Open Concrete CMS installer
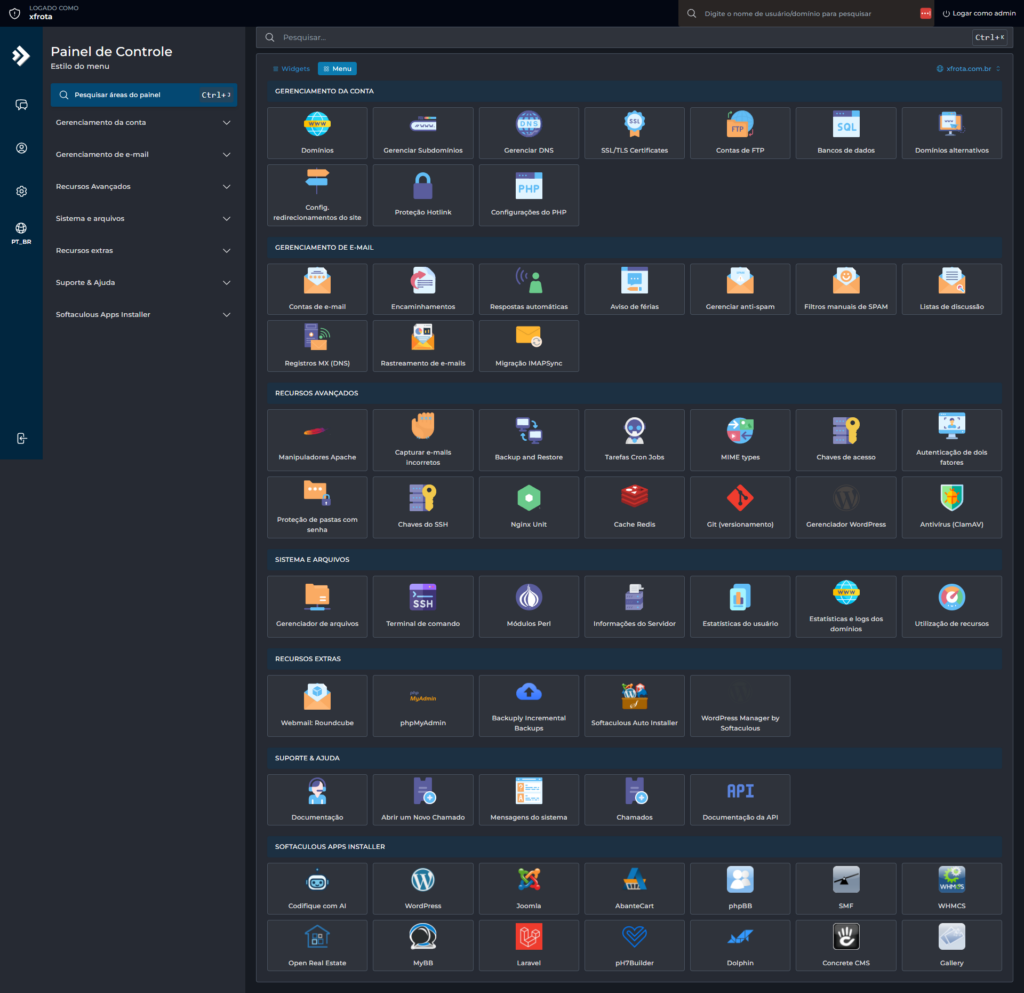 coord(846,945)
